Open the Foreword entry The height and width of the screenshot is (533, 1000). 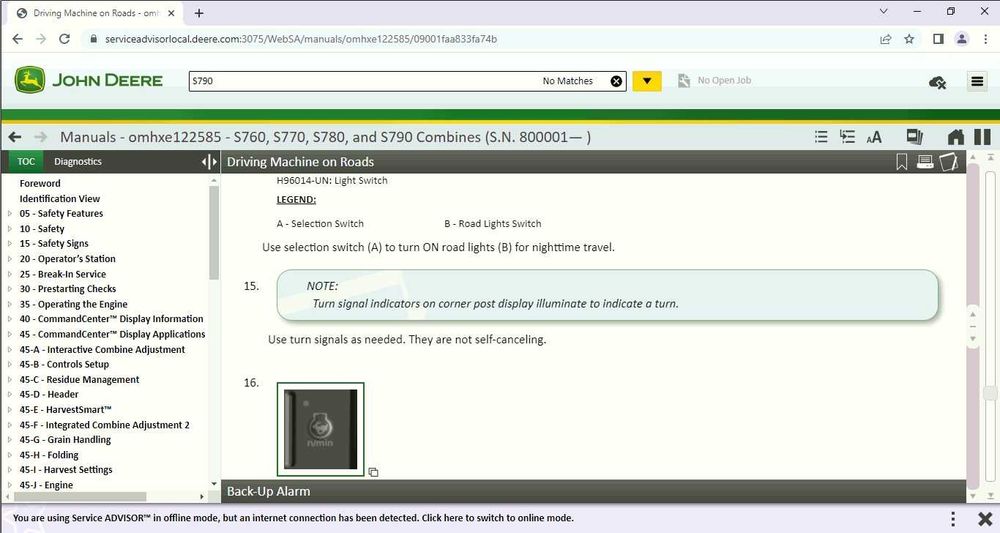[40, 184]
